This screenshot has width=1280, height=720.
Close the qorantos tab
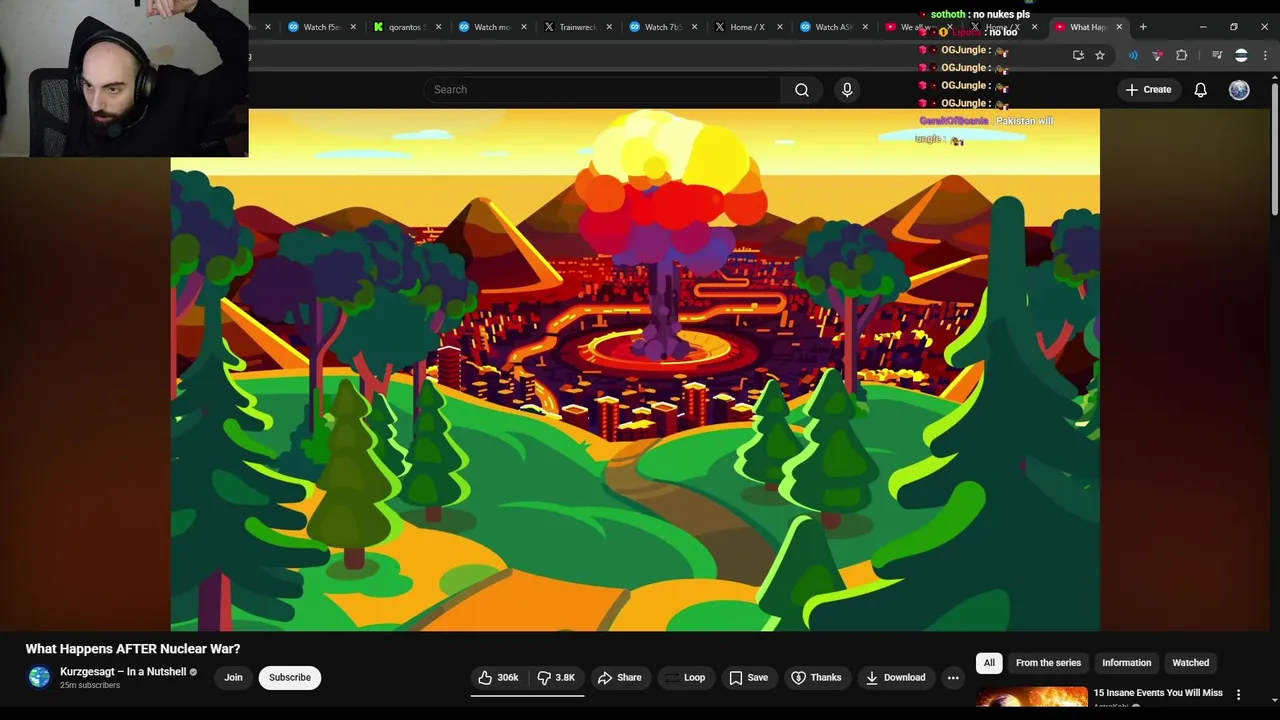(438, 27)
